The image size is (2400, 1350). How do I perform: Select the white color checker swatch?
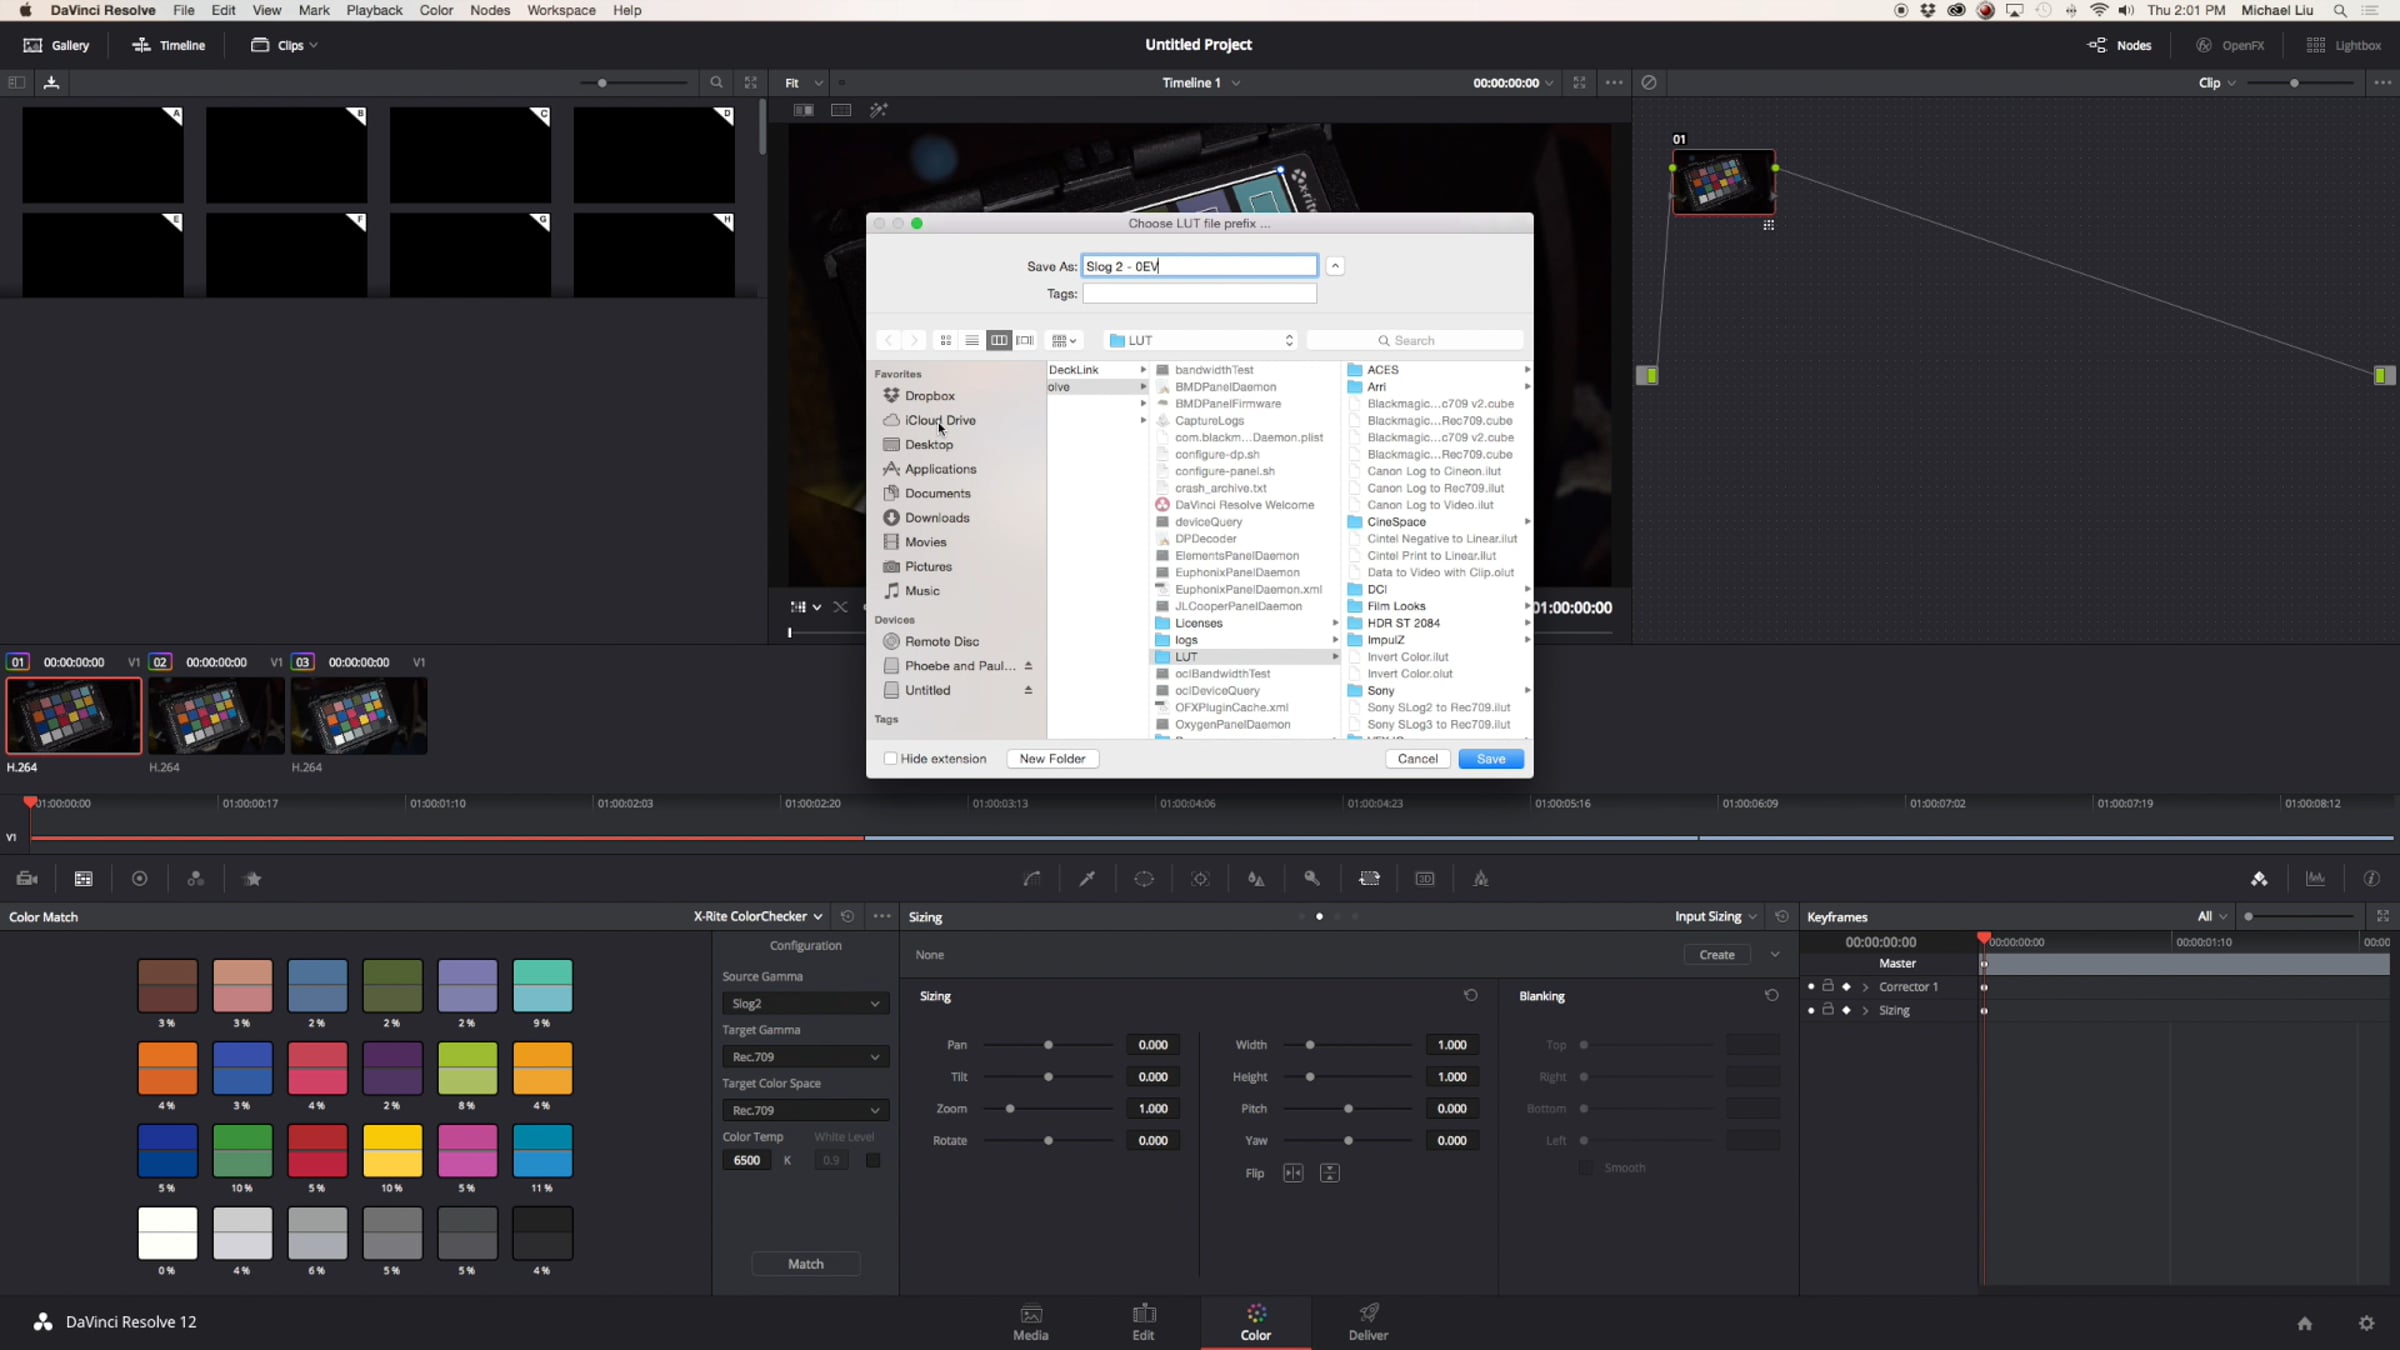(x=167, y=1233)
